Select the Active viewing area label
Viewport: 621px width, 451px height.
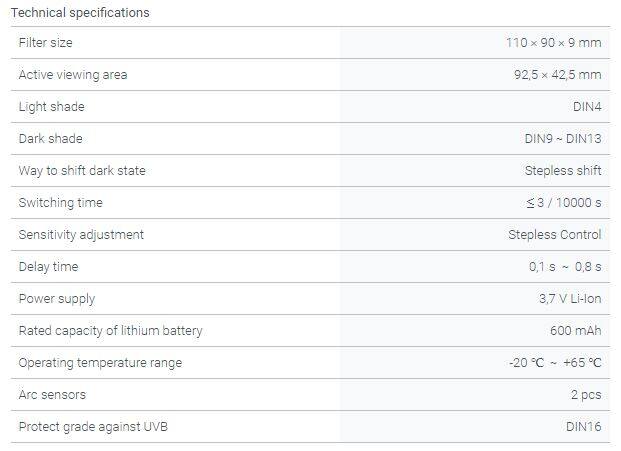pos(73,75)
